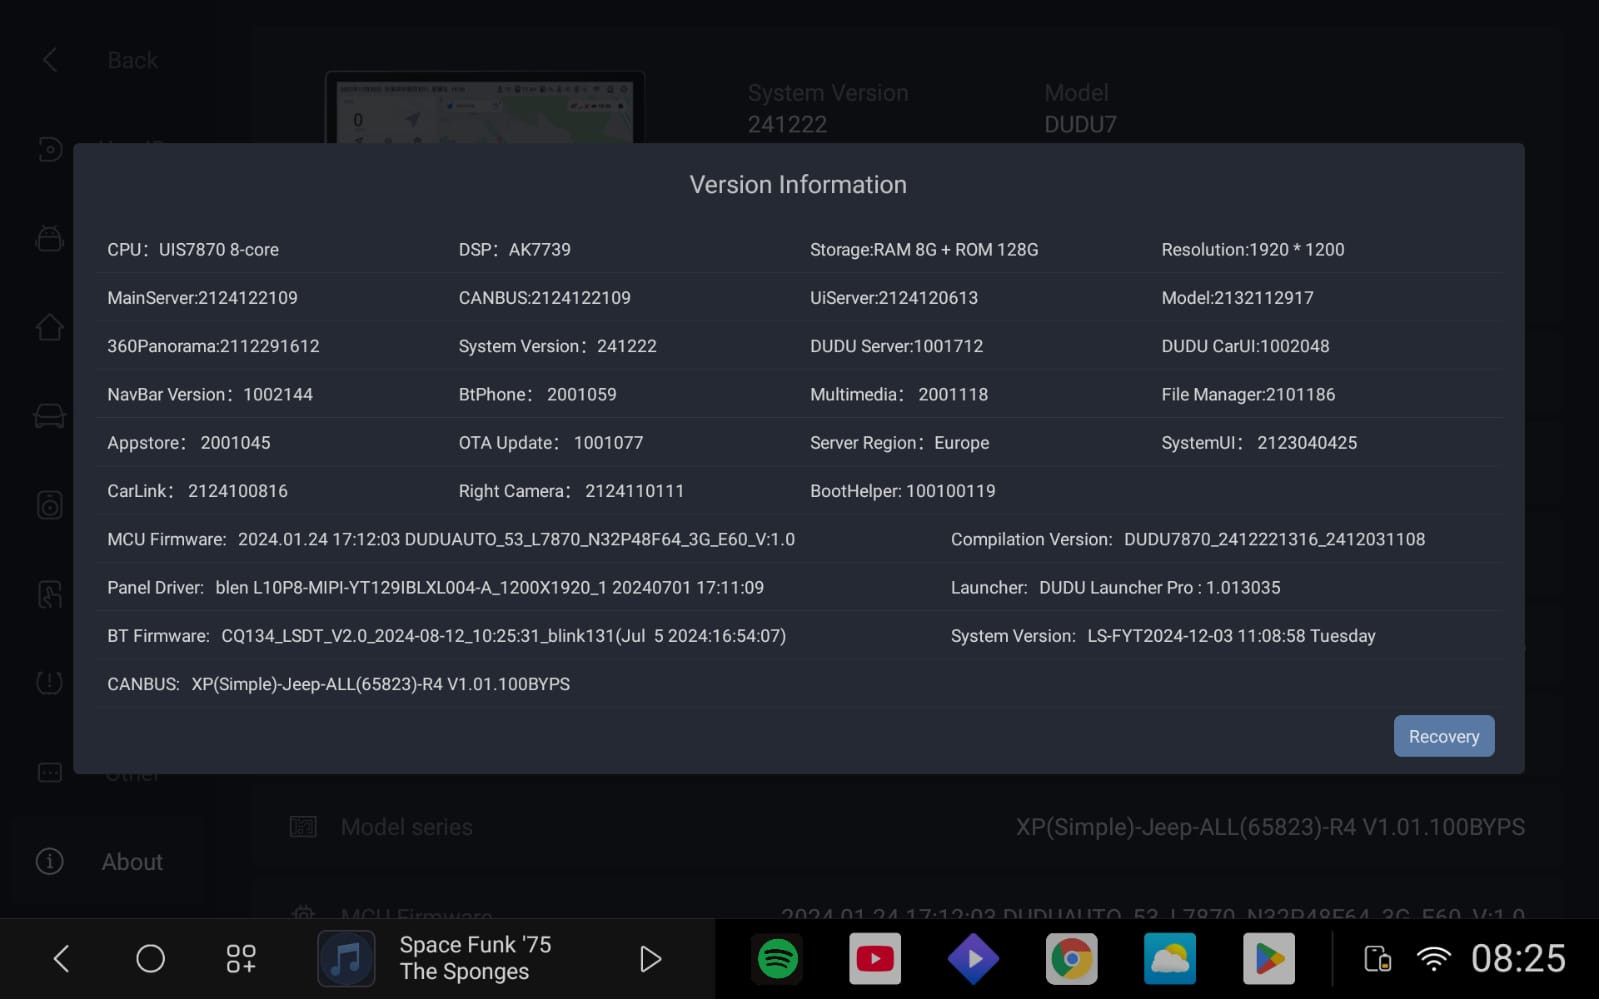
Task: Open the music player album icon
Action: (x=346, y=959)
